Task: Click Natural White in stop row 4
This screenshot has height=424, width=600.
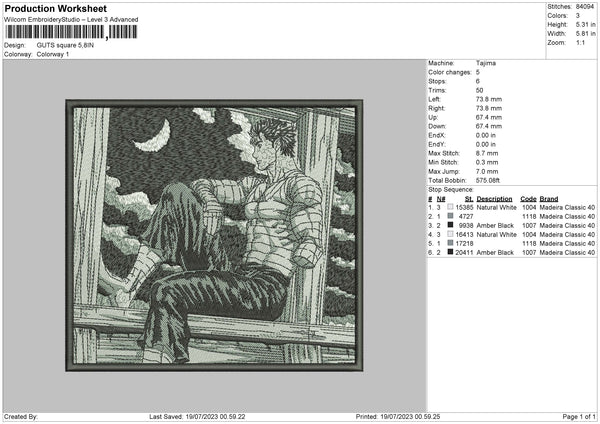Action: tap(496, 235)
